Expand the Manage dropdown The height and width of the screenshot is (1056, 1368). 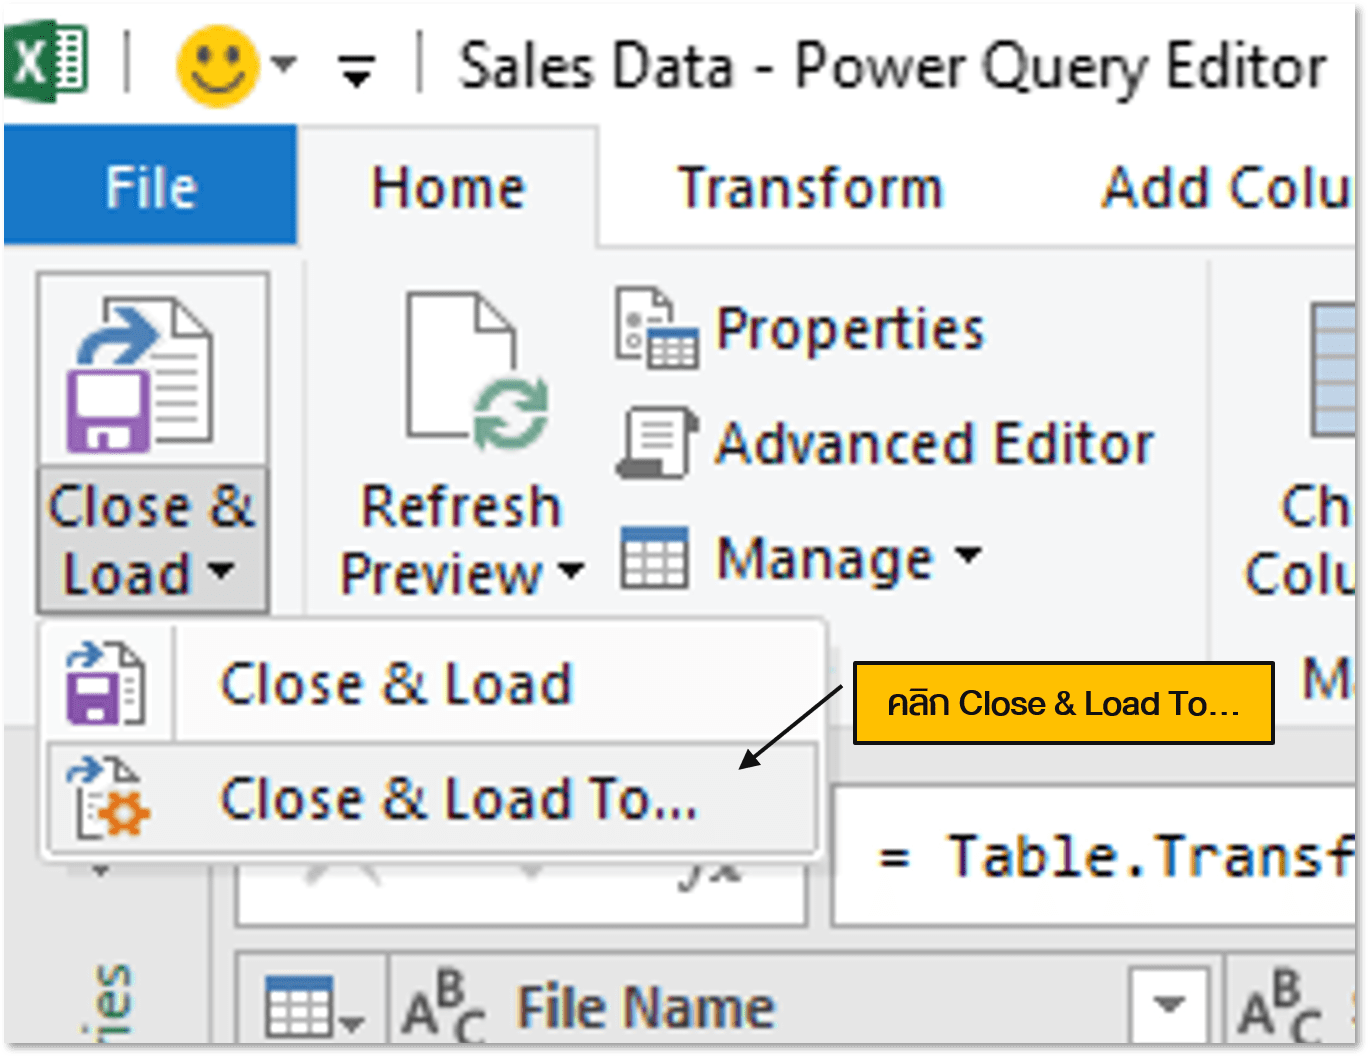click(x=968, y=558)
